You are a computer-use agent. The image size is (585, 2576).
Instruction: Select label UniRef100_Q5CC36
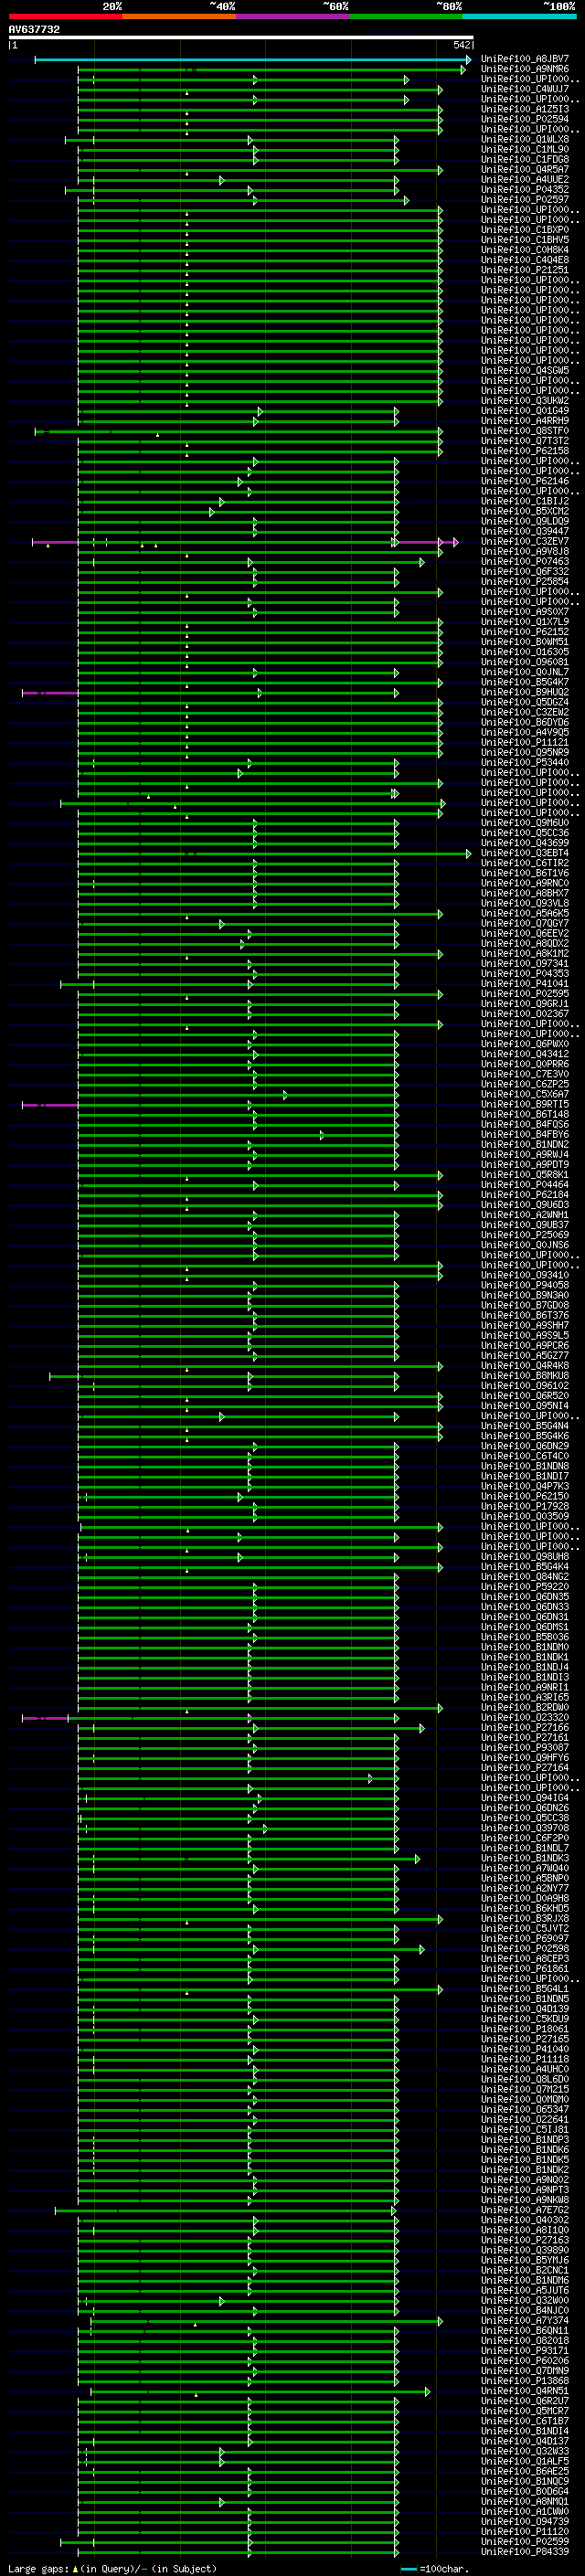pyautogui.click(x=525, y=833)
